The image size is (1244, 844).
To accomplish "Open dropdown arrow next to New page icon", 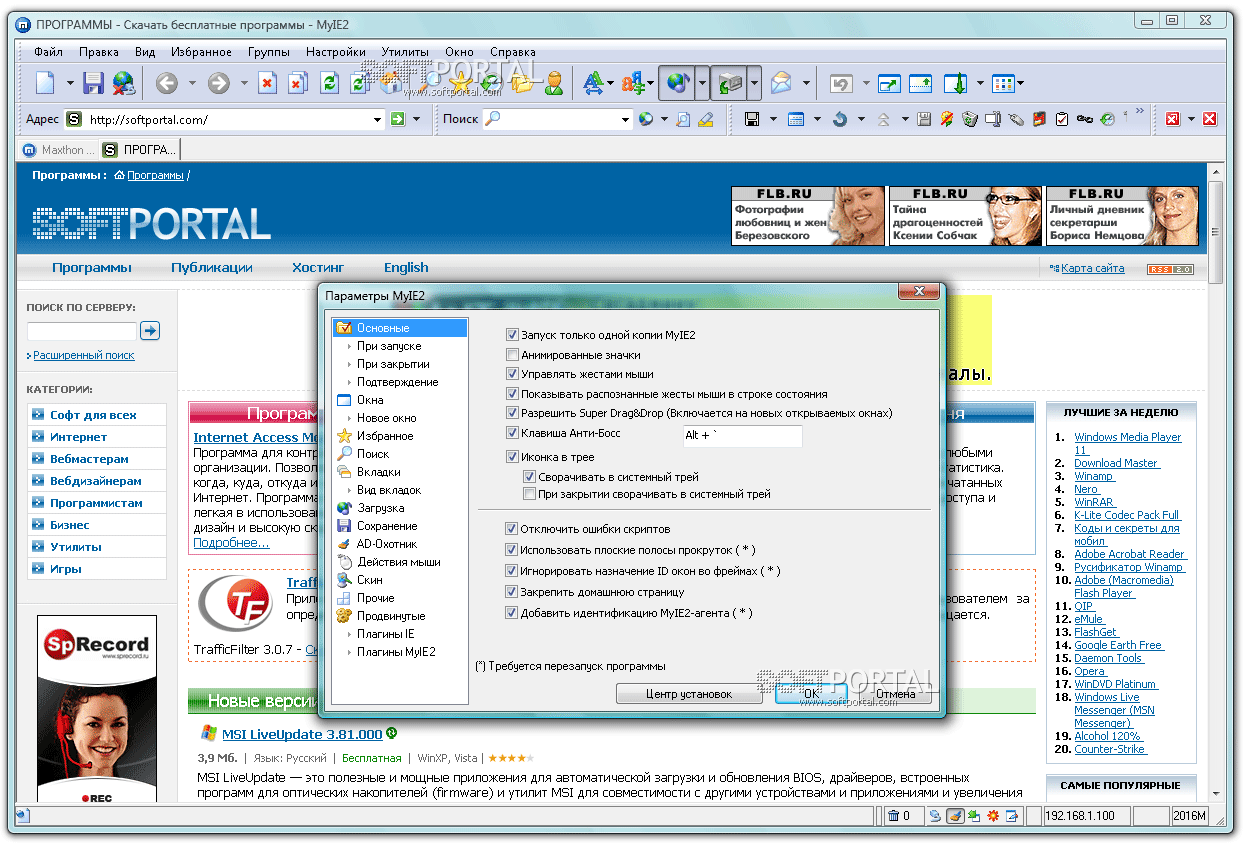I will point(70,84).
